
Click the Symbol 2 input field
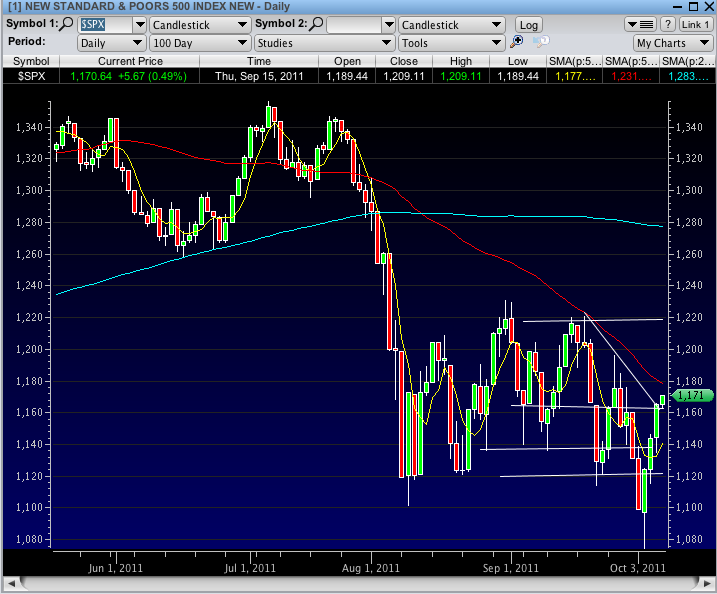pyautogui.click(x=359, y=24)
